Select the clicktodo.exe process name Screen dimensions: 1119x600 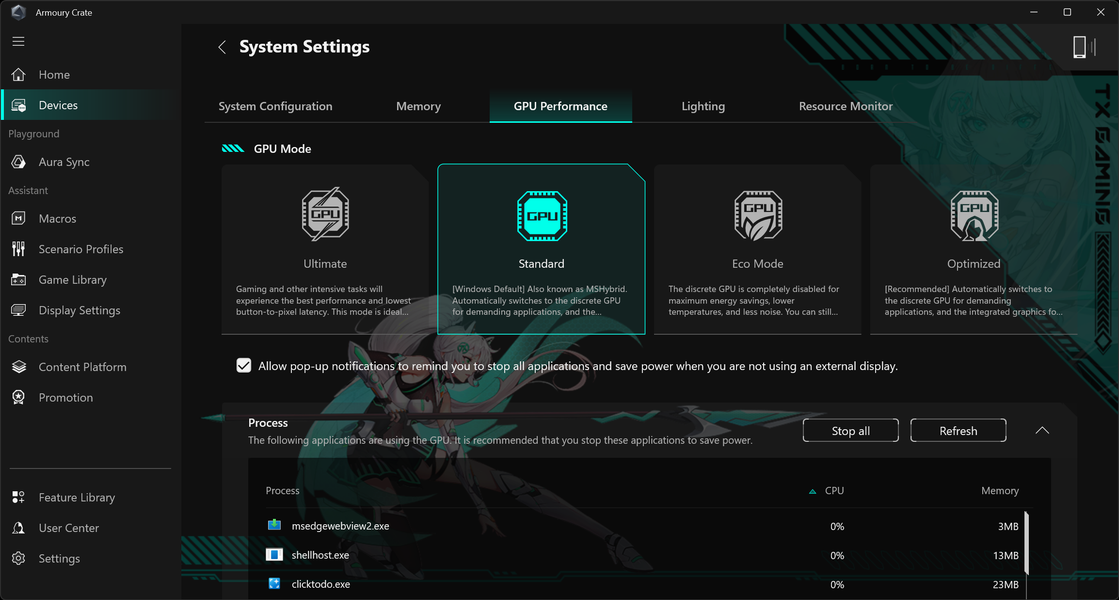click(x=321, y=584)
